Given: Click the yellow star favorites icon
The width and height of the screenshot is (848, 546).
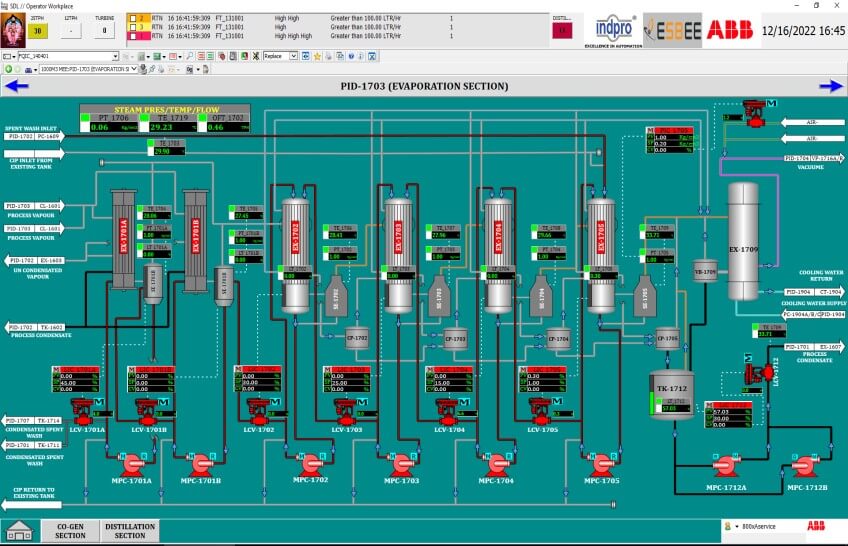Looking at the screenshot, I should [x=317, y=56].
